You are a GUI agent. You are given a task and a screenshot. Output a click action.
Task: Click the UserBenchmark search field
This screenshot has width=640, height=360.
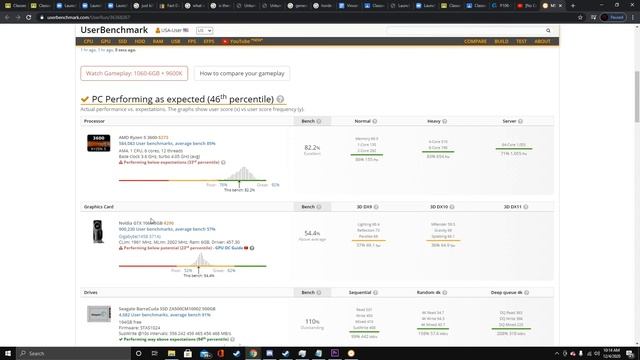465,31
